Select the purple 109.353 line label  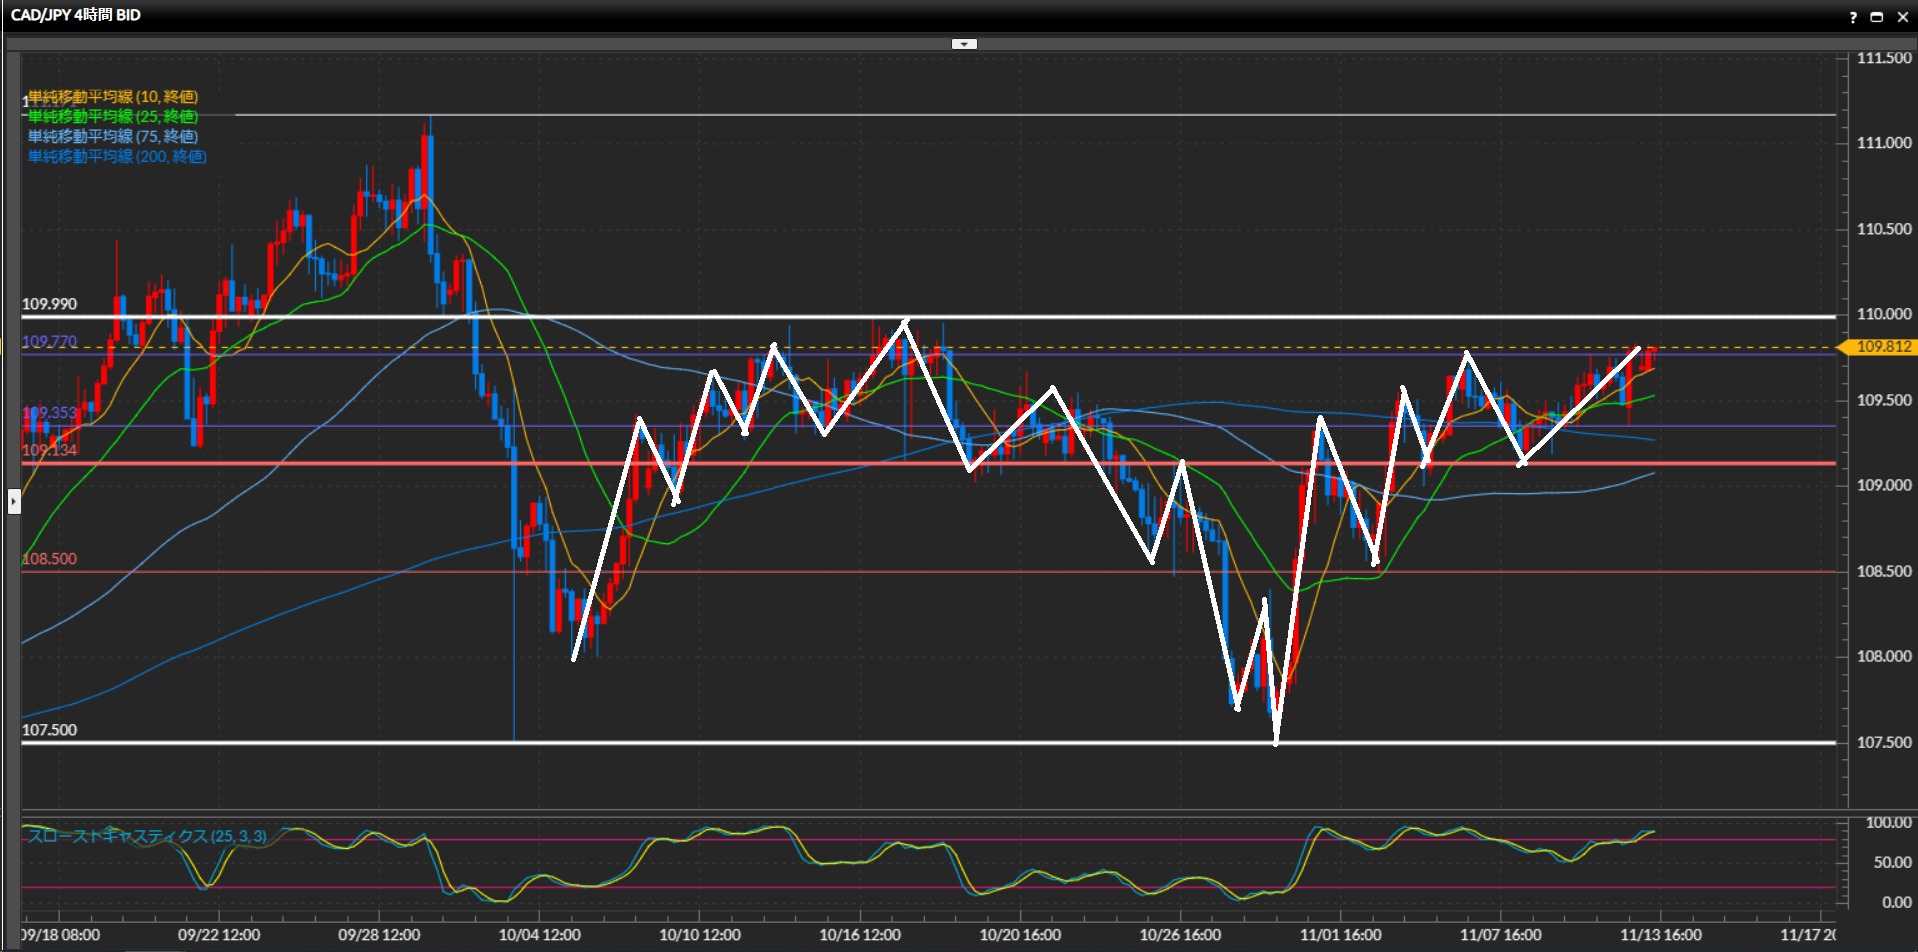point(49,413)
